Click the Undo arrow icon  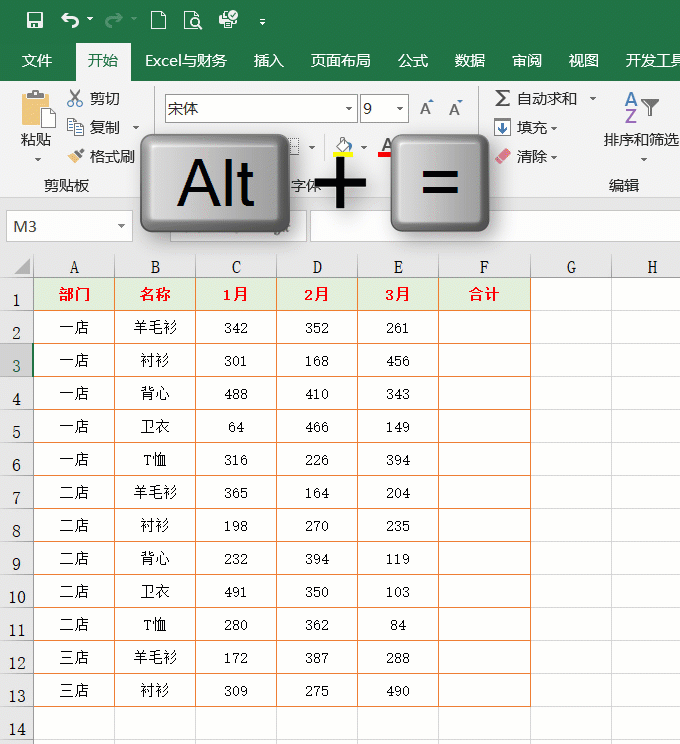click(70, 20)
